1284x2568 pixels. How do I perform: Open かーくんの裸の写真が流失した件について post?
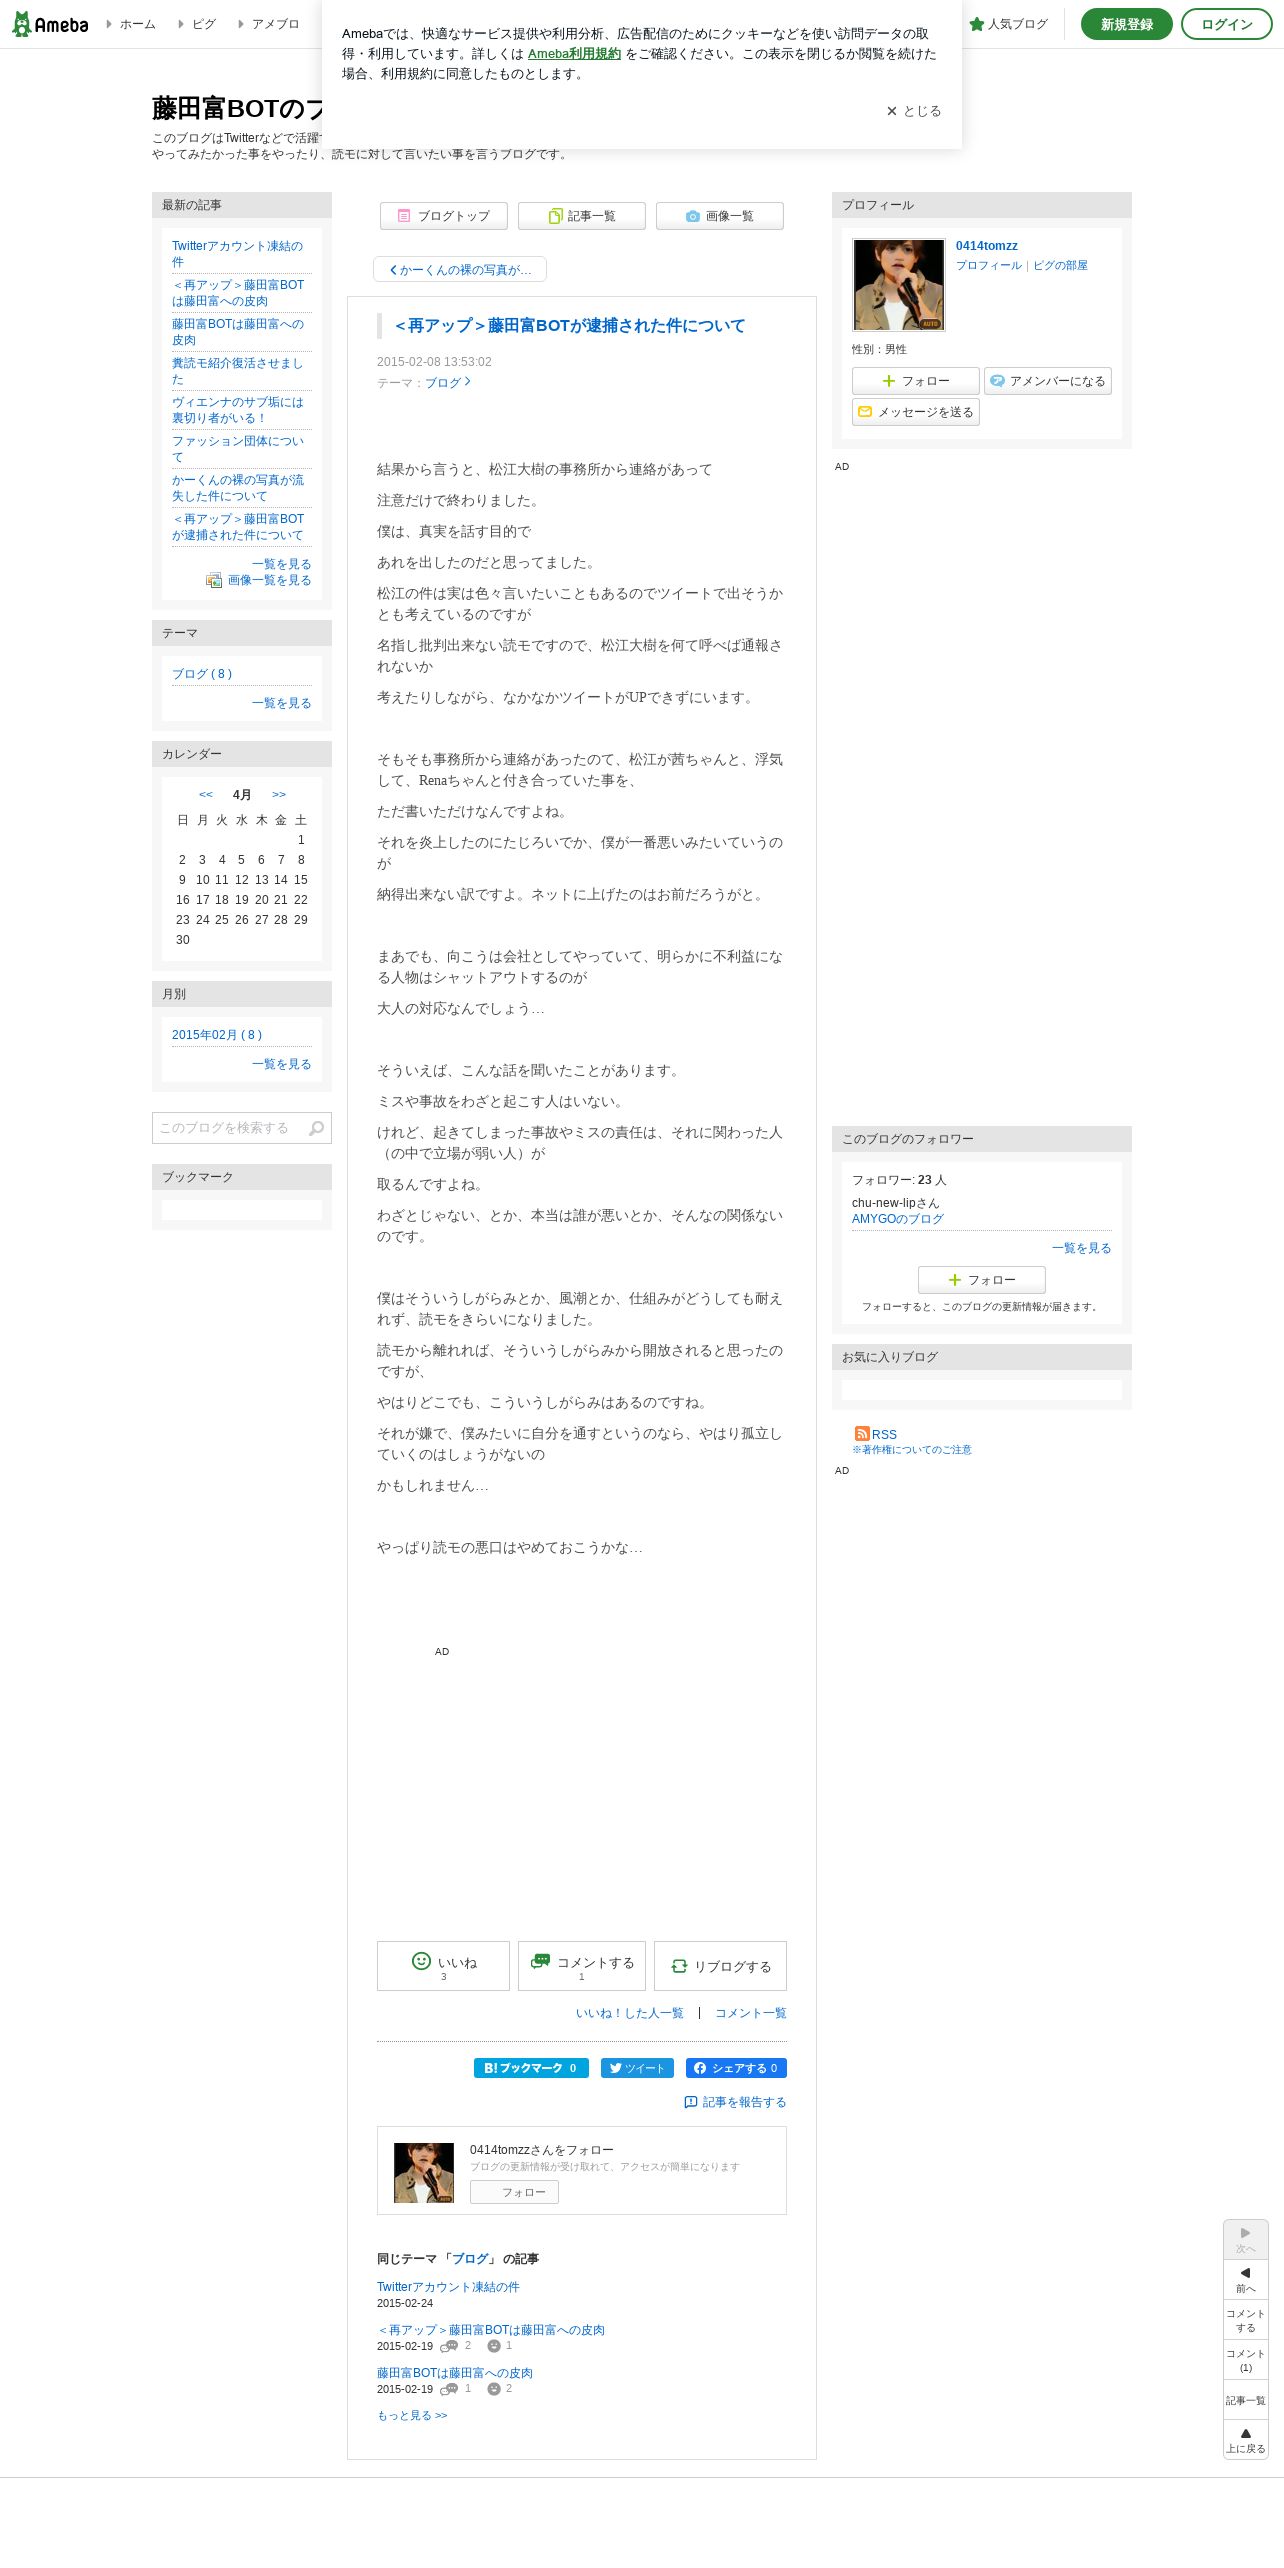(x=237, y=488)
